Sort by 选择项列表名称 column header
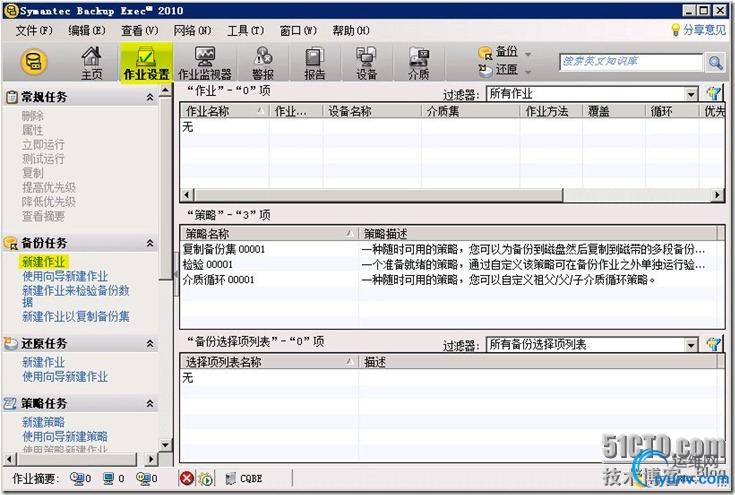Image resolution: width=735 pixels, height=495 pixels. 269,362
